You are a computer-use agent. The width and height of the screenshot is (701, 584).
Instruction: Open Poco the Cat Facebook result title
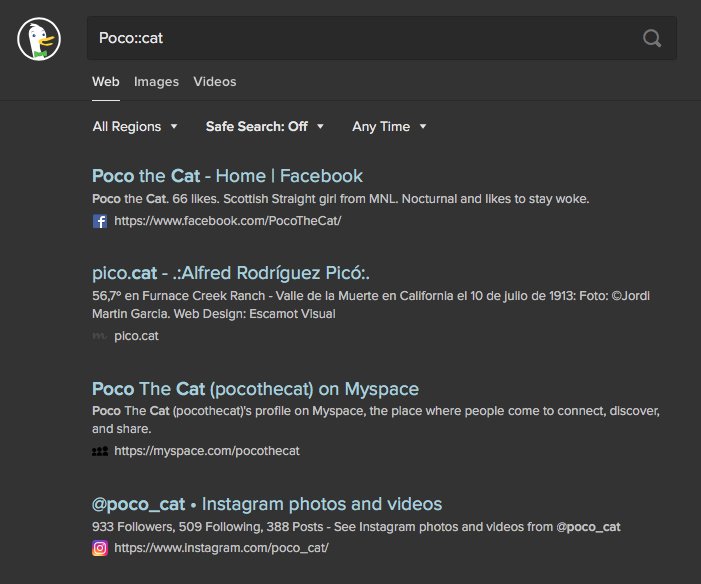pos(227,176)
